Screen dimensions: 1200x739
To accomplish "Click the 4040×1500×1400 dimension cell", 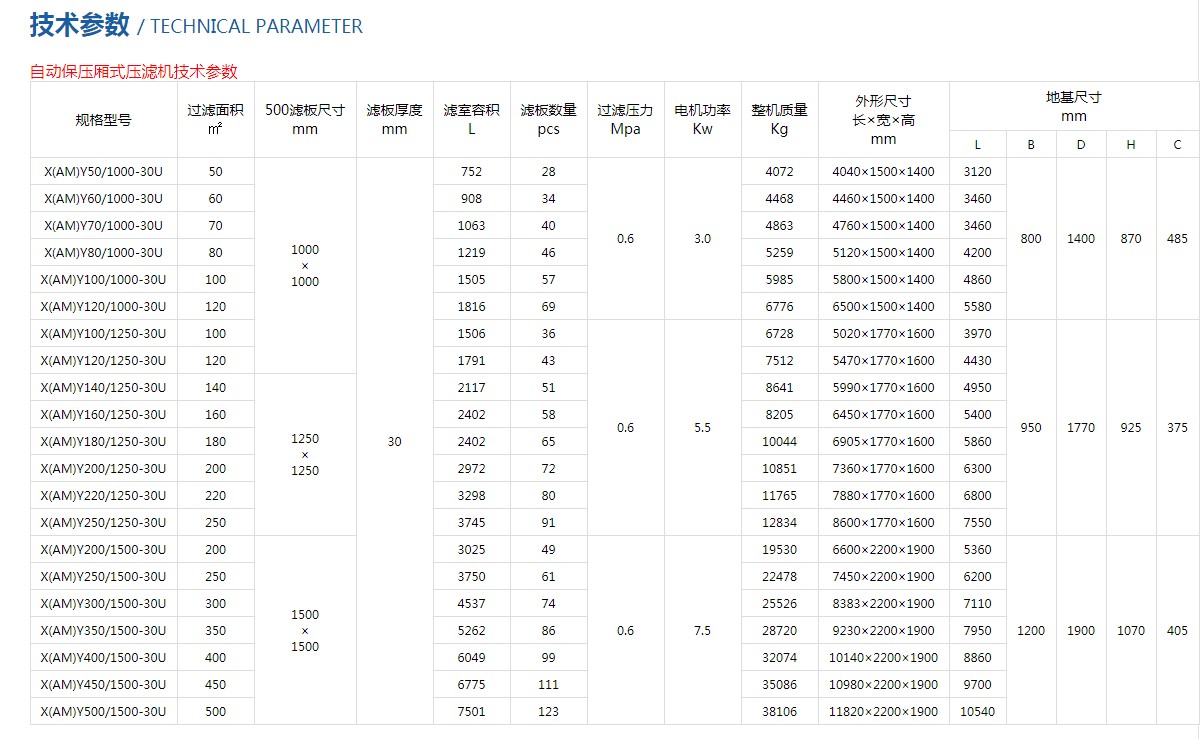I will pos(883,172).
